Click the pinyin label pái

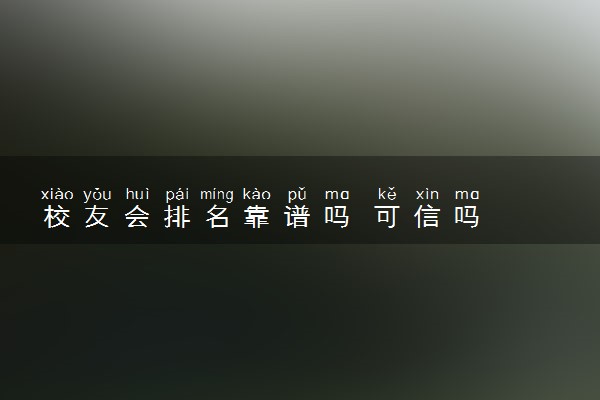point(177,195)
